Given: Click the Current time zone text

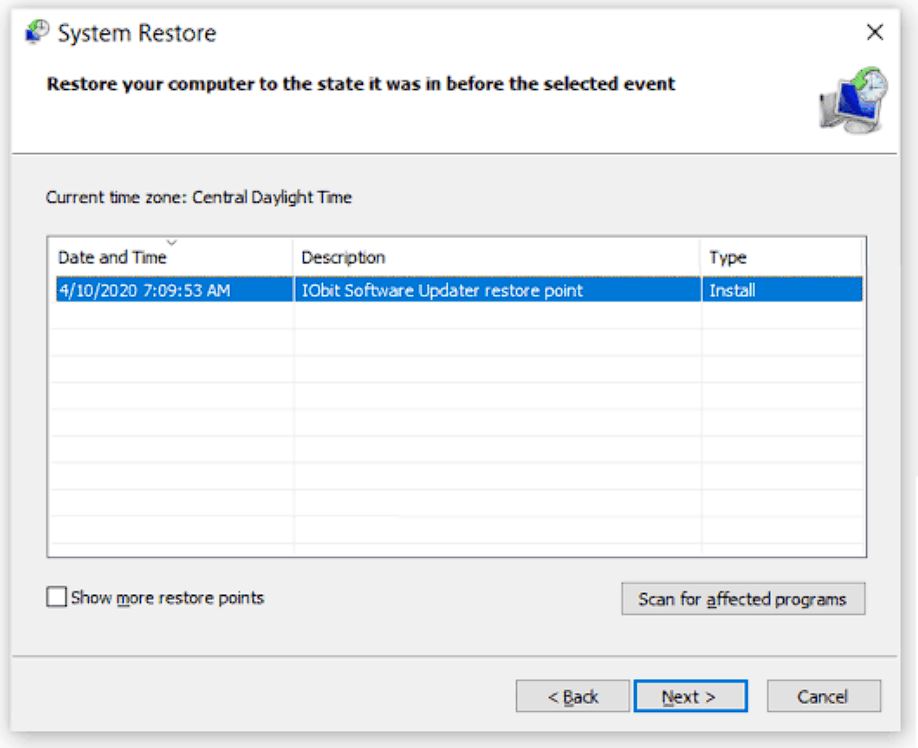Looking at the screenshot, I should [x=199, y=197].
